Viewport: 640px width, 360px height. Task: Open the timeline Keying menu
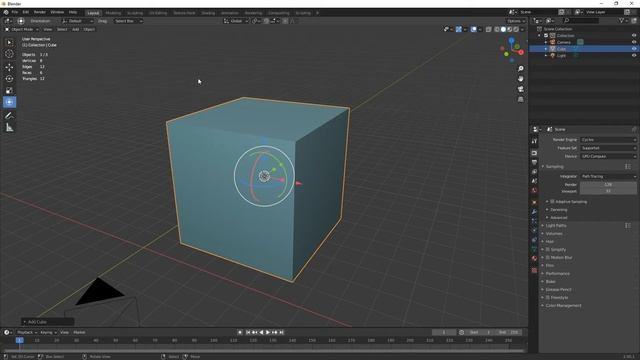coord(48,333)
